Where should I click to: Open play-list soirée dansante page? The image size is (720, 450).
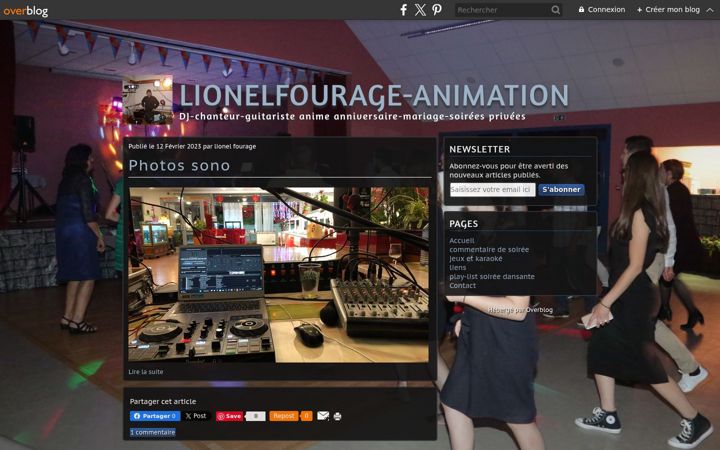(x=492, y=276)
